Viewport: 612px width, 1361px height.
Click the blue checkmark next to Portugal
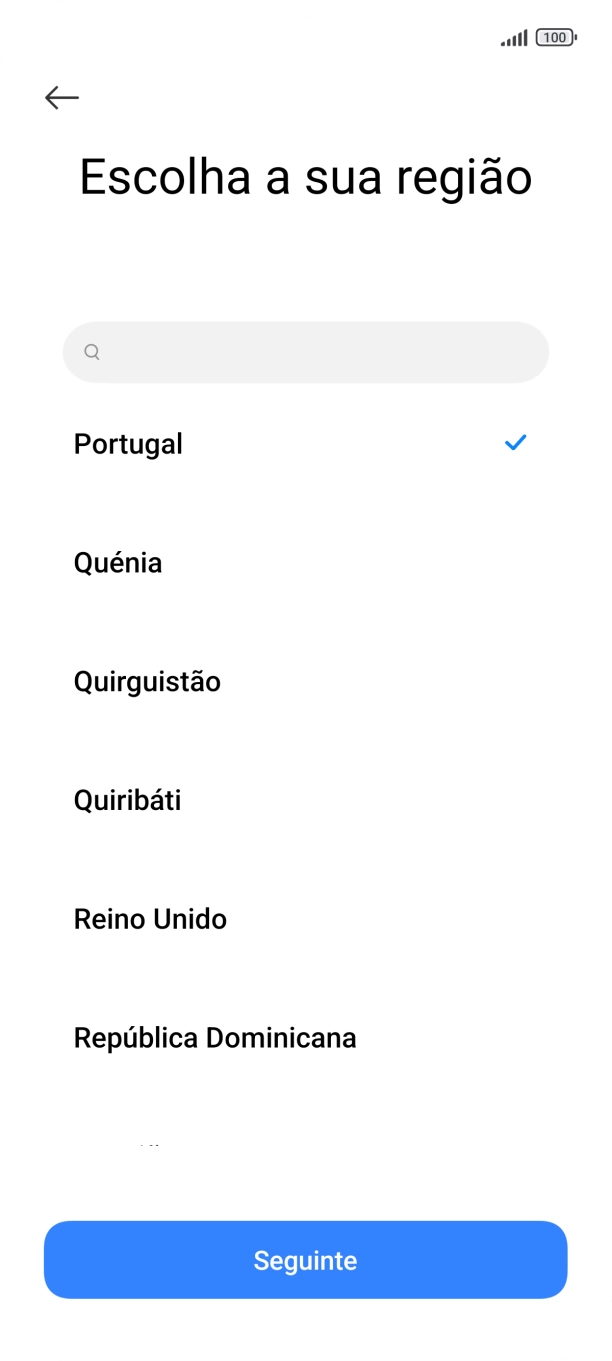click(x=516, y=443)
